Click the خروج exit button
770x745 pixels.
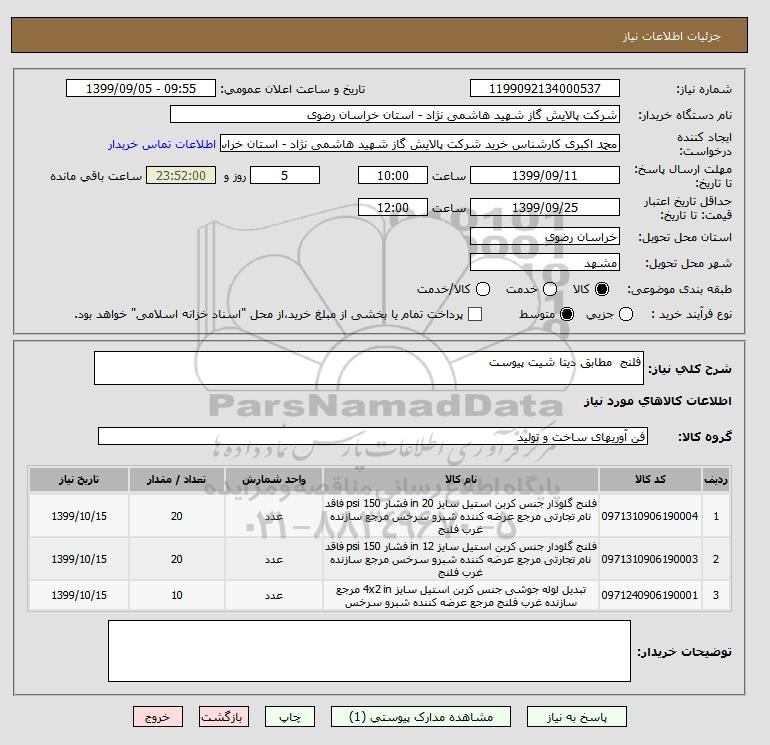(158, 717)
